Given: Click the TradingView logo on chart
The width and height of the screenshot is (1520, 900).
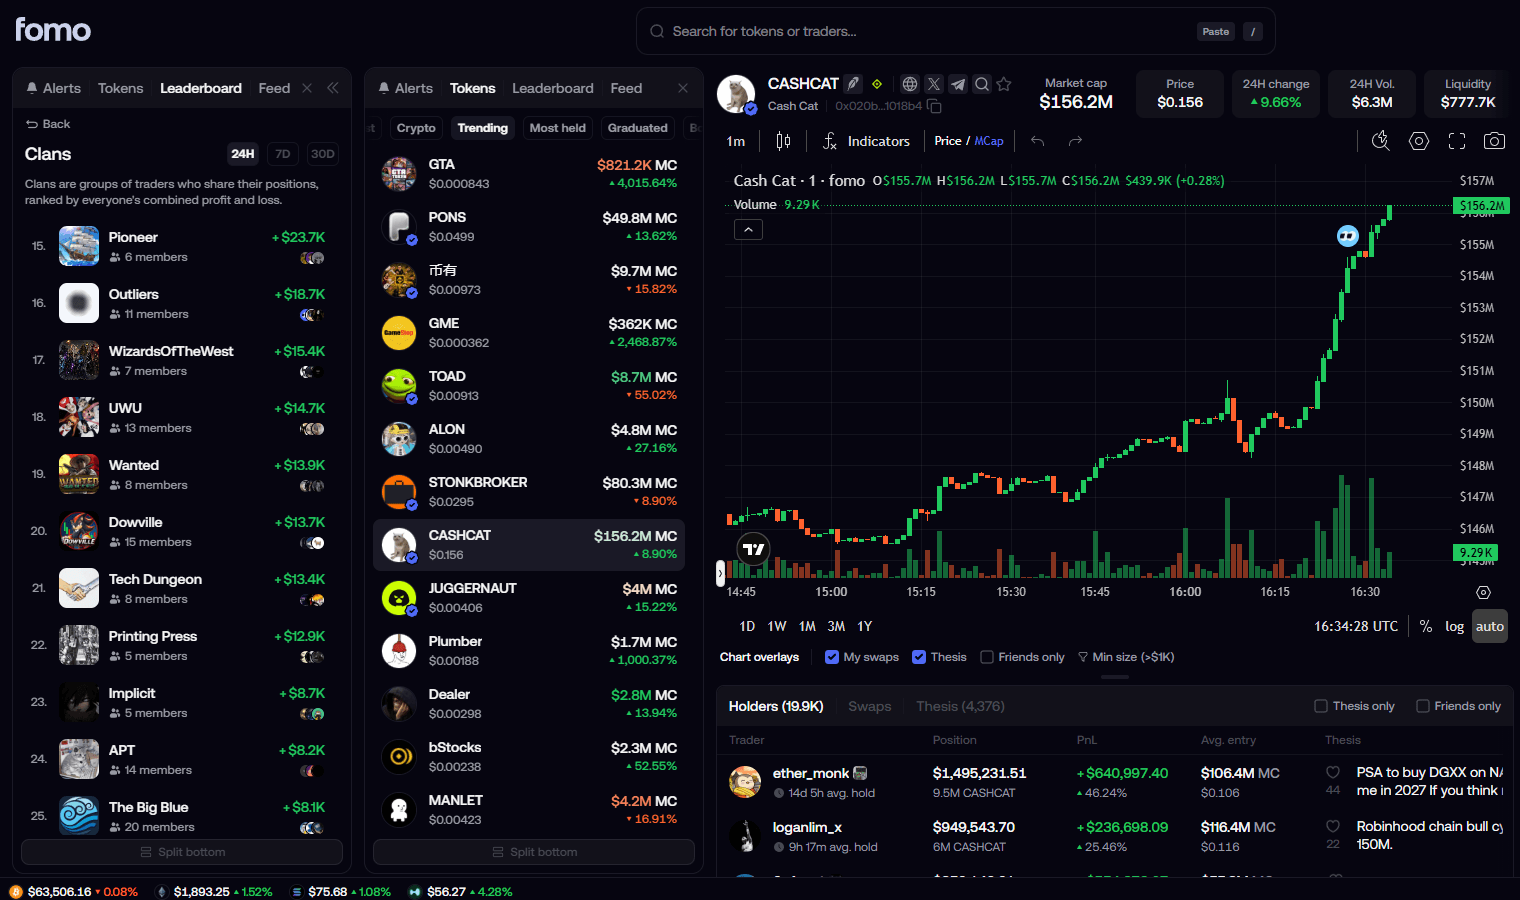Looking at the screenshot, I should click(753, 549).
